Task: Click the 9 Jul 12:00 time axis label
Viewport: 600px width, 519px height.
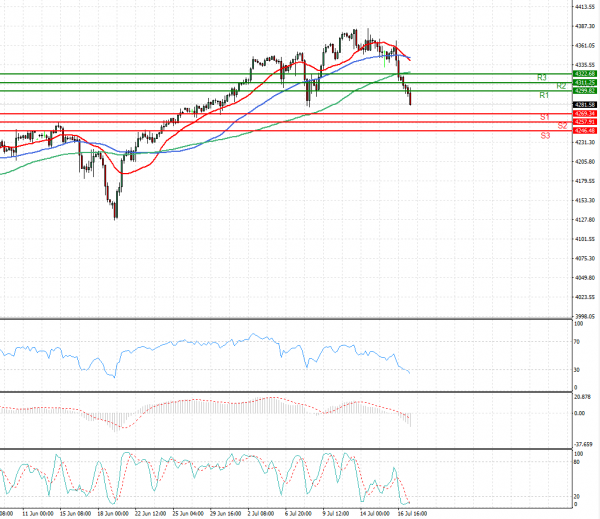Action: tap(336, 514)
